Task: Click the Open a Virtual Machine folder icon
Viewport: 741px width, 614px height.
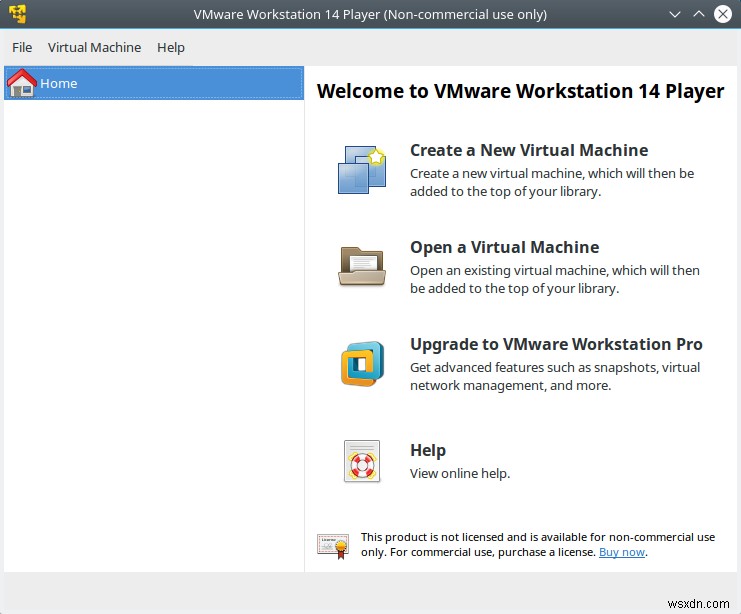Action: (362, 267)
